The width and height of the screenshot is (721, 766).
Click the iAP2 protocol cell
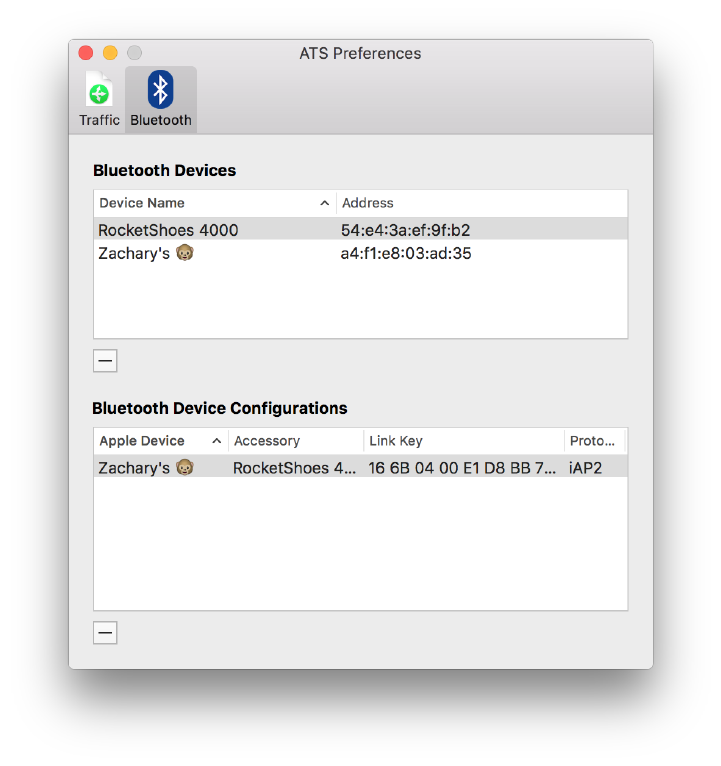(x=586, y=468)
